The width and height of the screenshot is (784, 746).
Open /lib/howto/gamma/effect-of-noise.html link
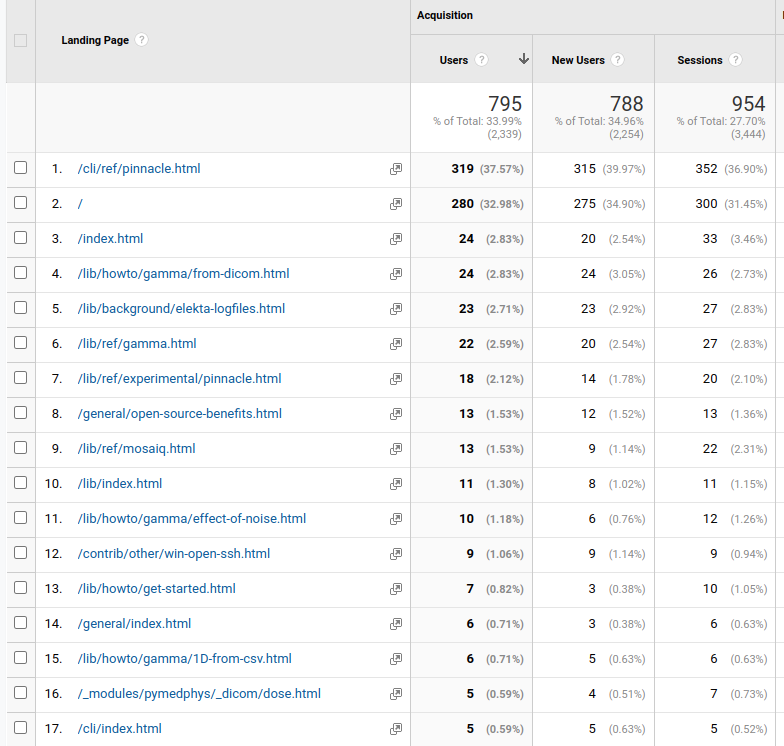[x=192, y=519]
